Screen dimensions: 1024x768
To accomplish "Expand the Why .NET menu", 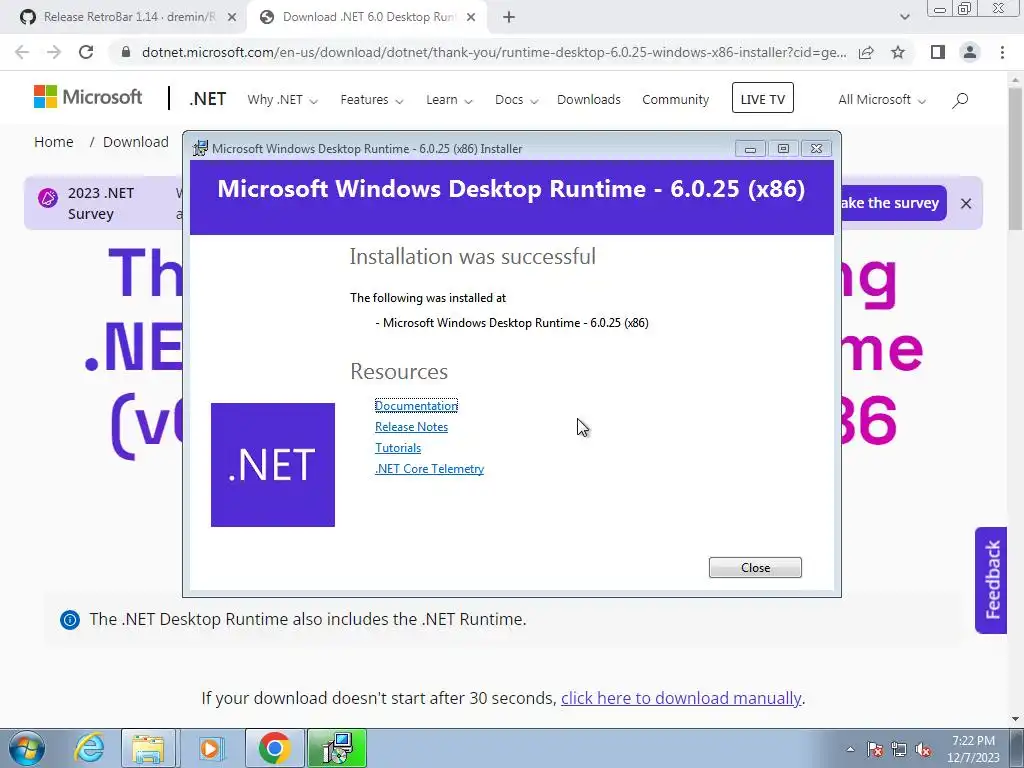I will click(282, 99).
